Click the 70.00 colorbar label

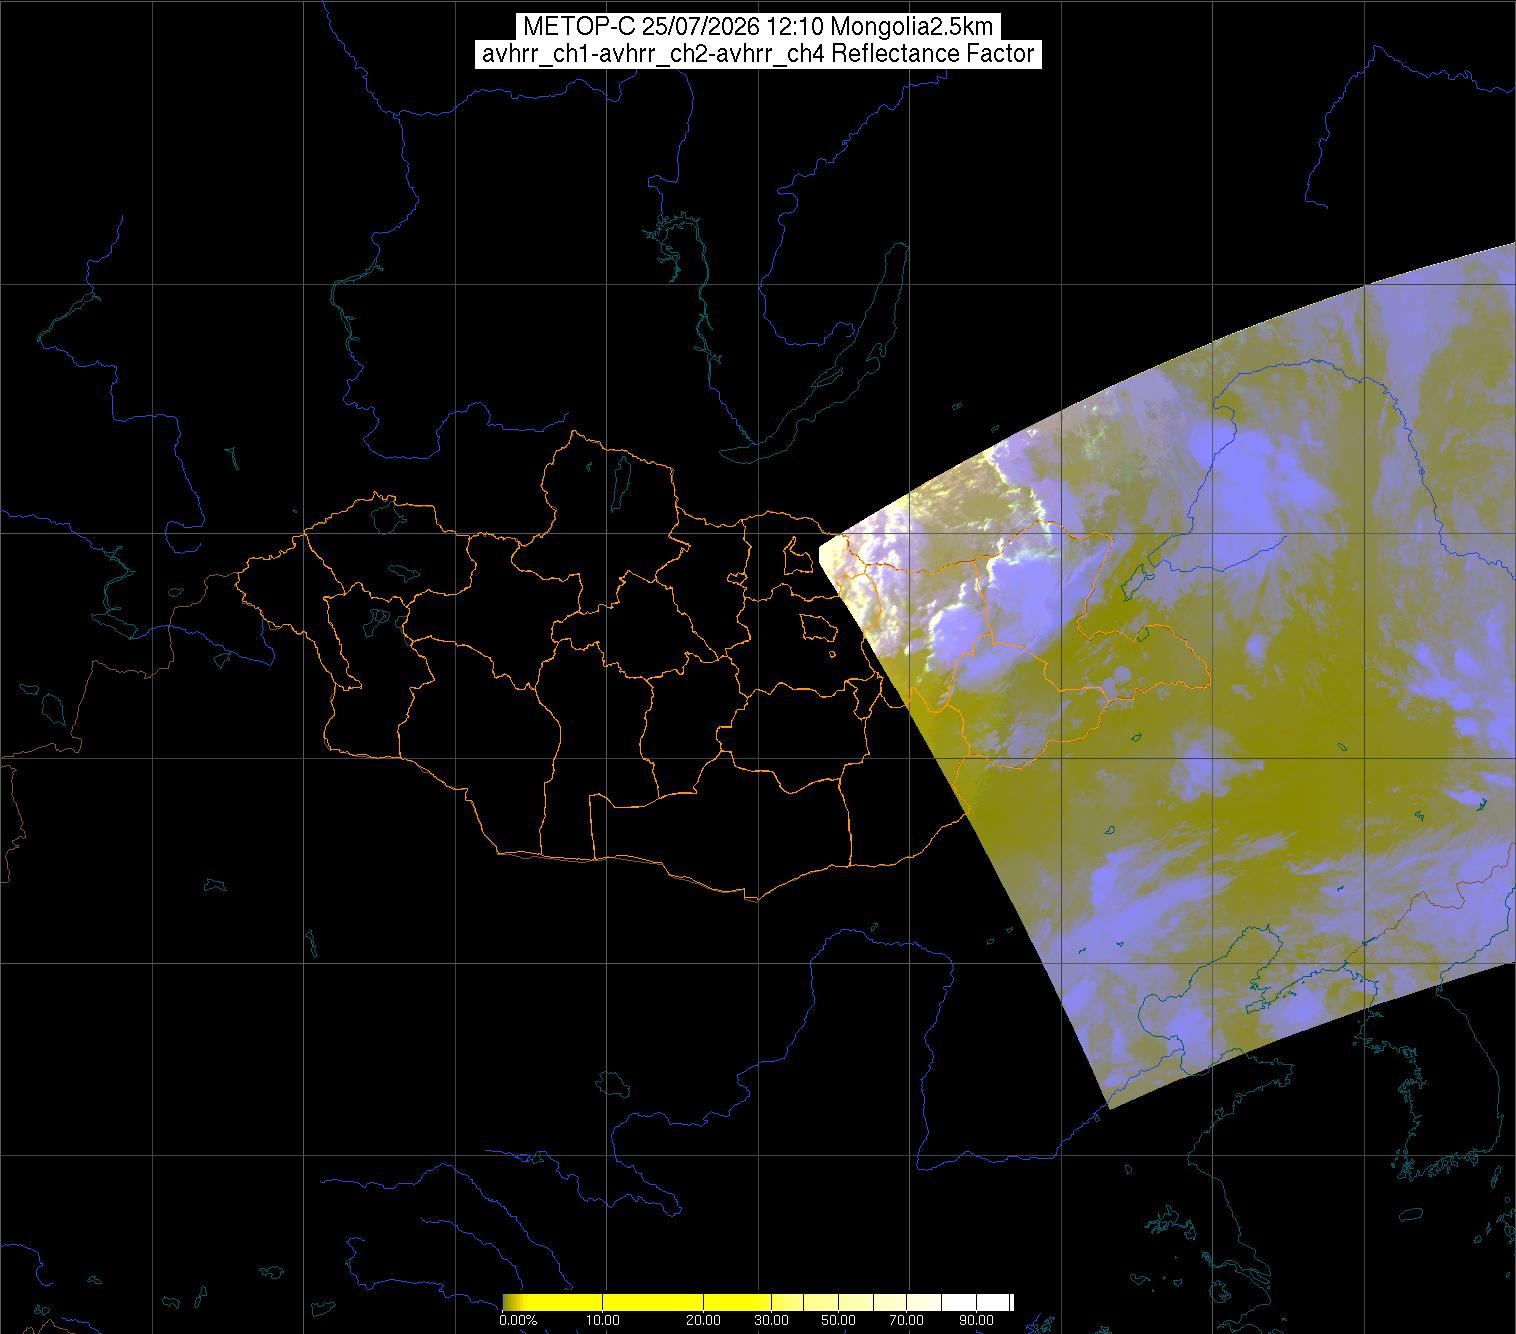907,1321
